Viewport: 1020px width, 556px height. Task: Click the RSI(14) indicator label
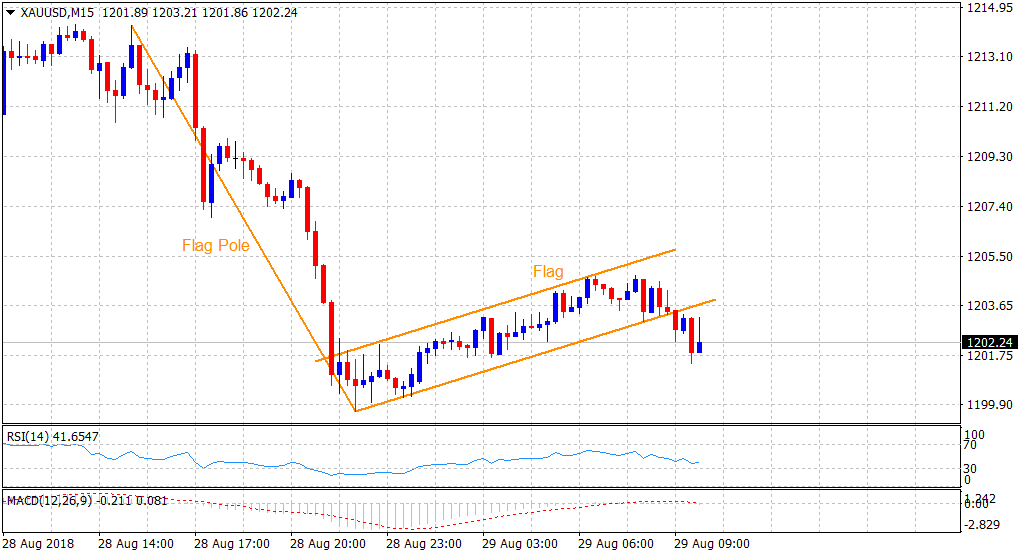tap(30, 436)
